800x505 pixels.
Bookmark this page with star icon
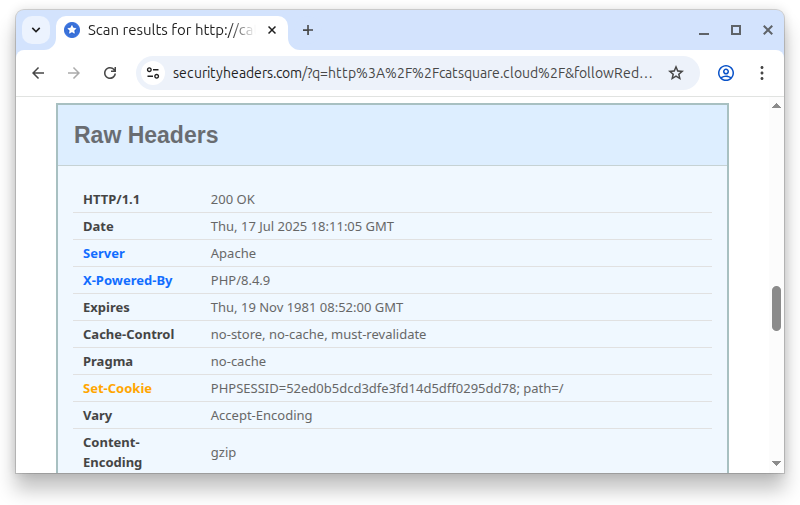[x=676, y=73]
